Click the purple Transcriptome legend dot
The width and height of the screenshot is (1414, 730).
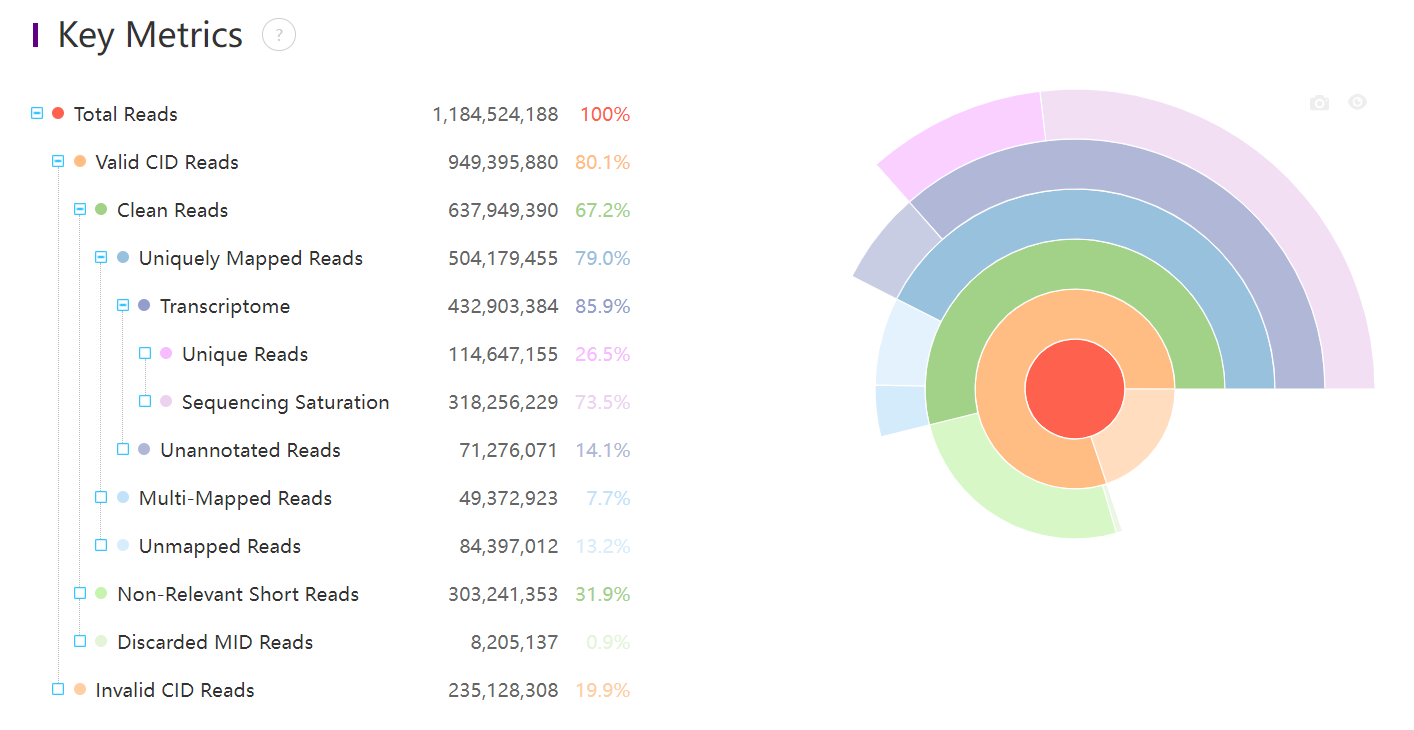click(x=144, y=305)
